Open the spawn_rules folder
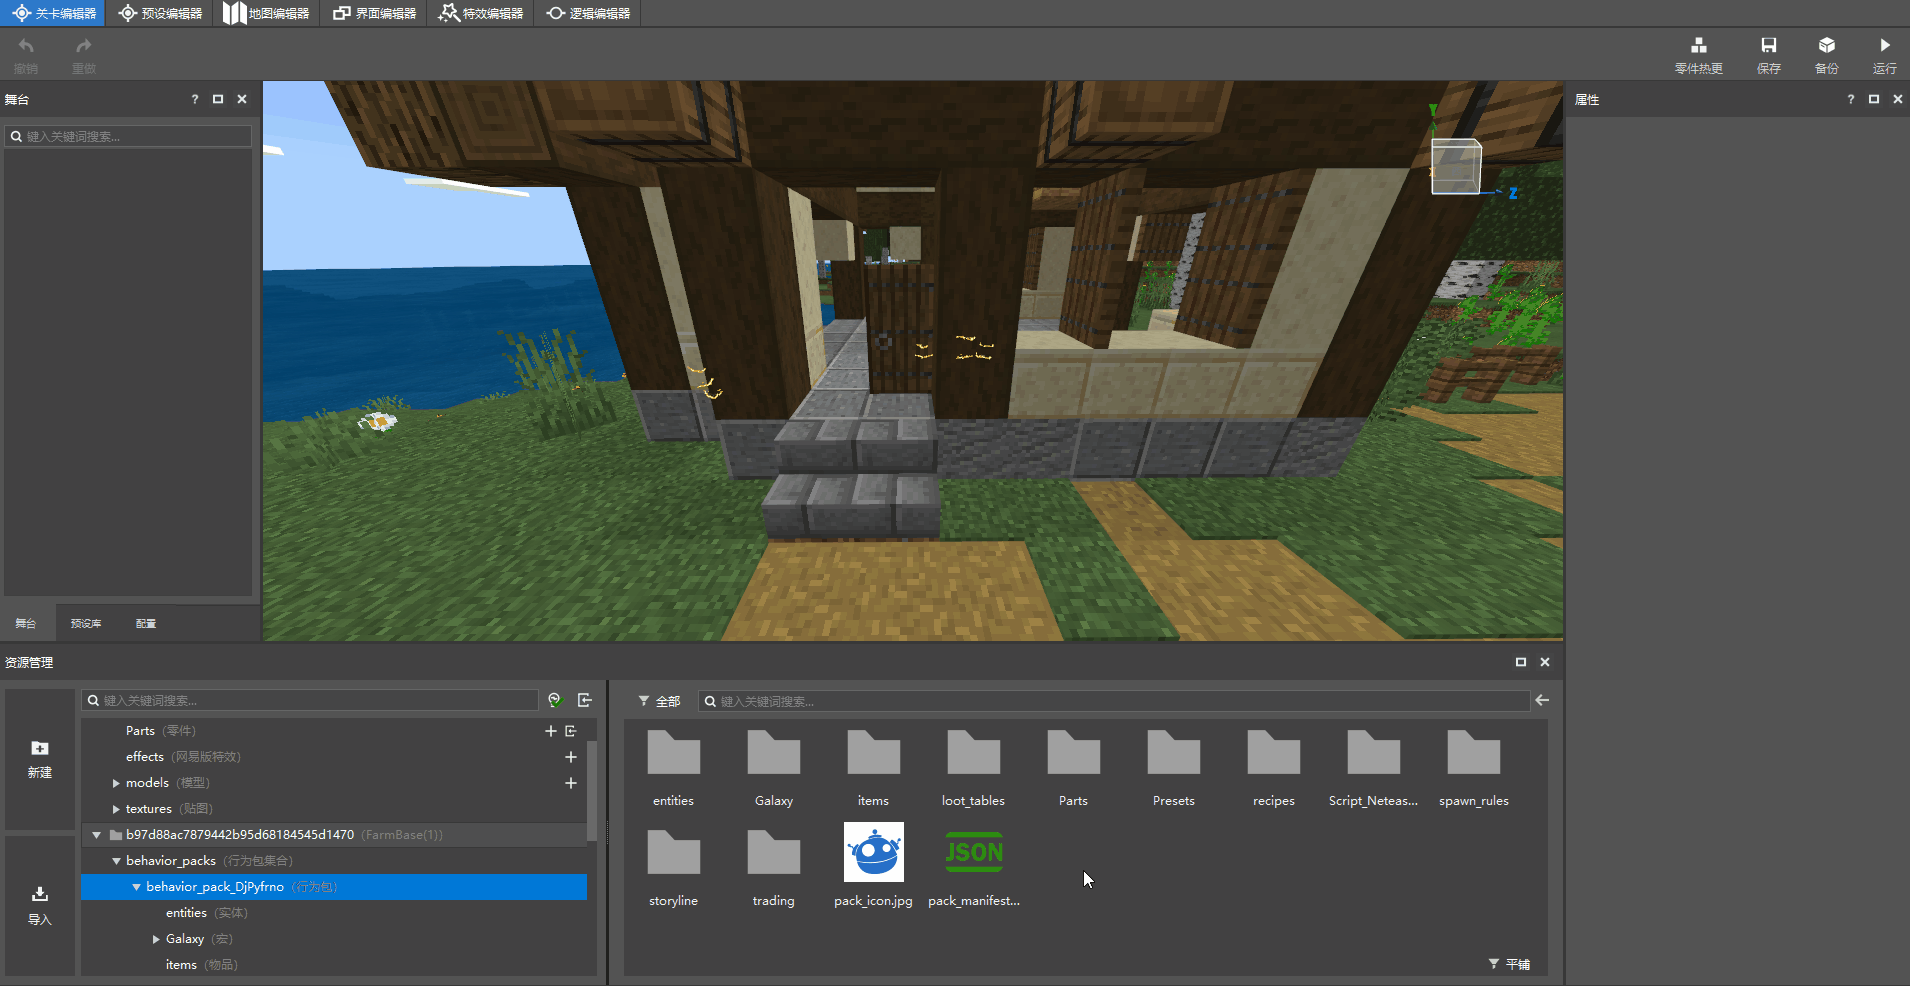This screenshot has width=1910, height=986. (x=1474, y=752)
